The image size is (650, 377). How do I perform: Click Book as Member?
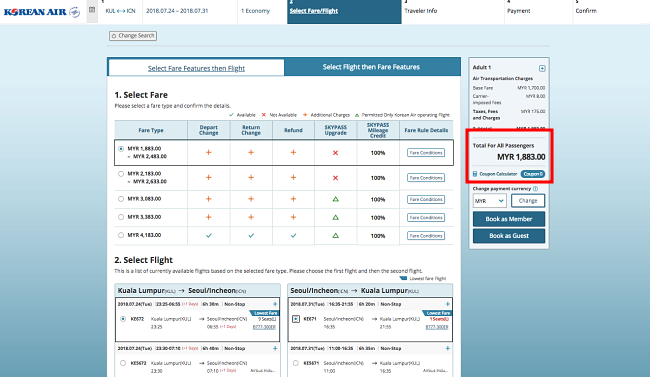[x=509, y=219]
